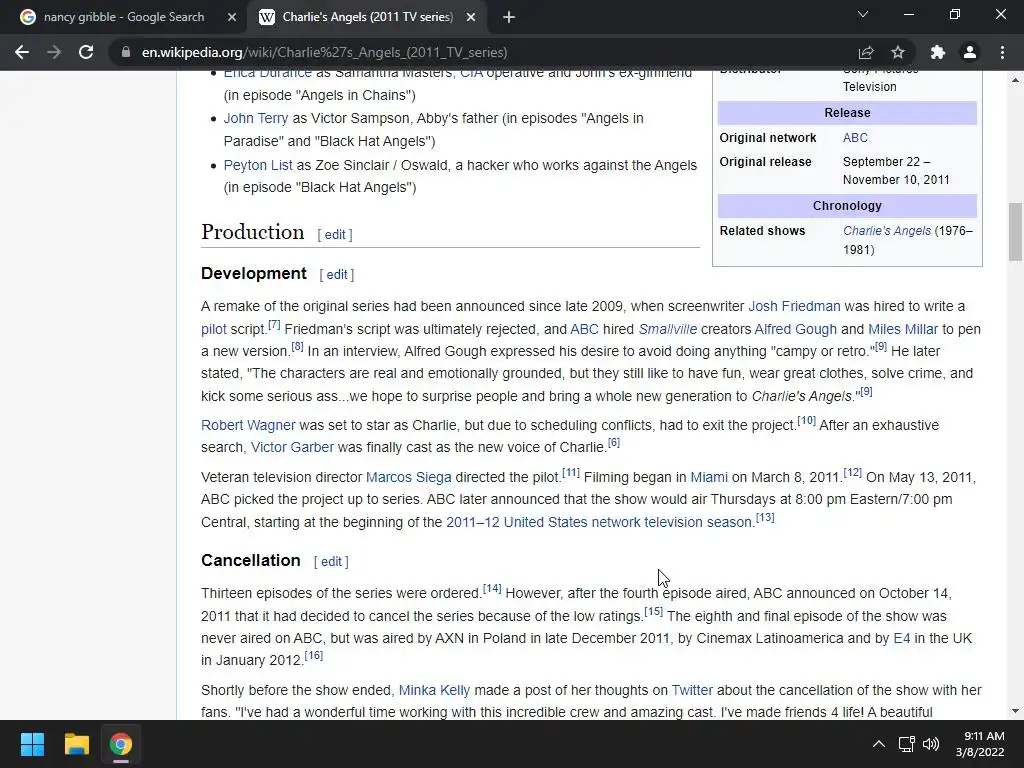
Task: Open the Chrome profile icon
Action: (x=970, y=52)
